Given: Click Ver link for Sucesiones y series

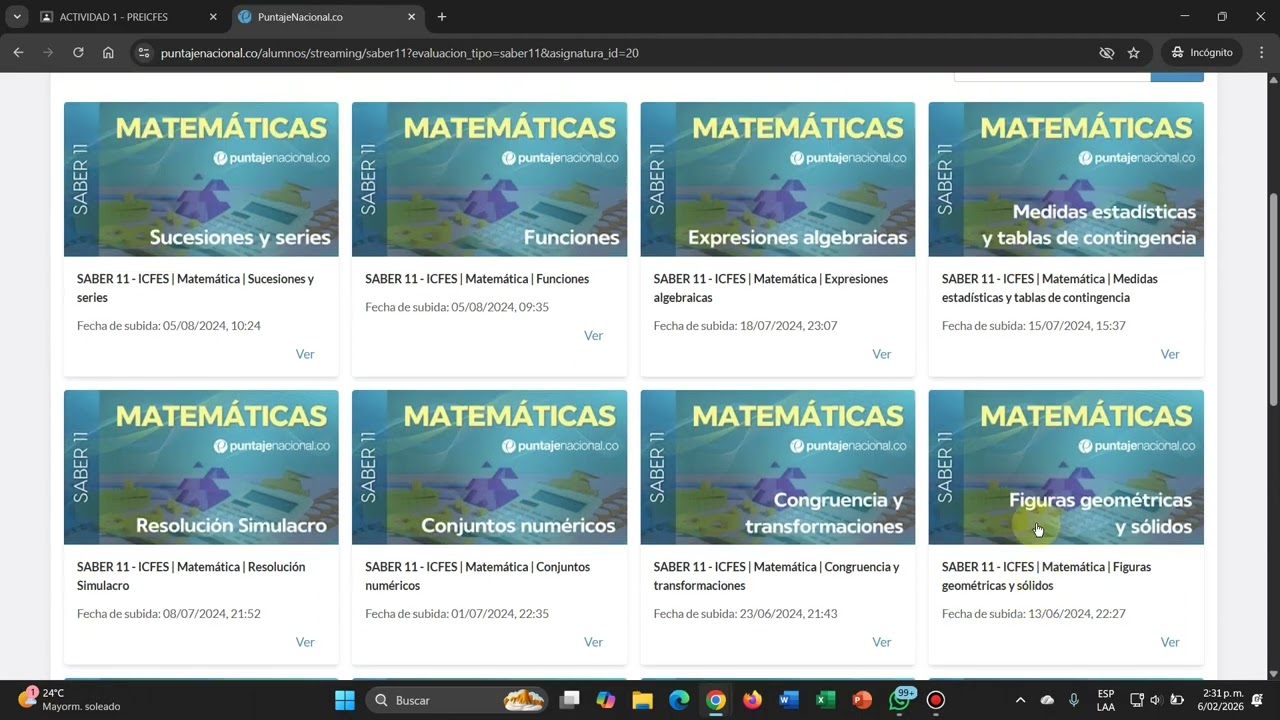Looking at the screenshot, I should [x=305, y=354].
